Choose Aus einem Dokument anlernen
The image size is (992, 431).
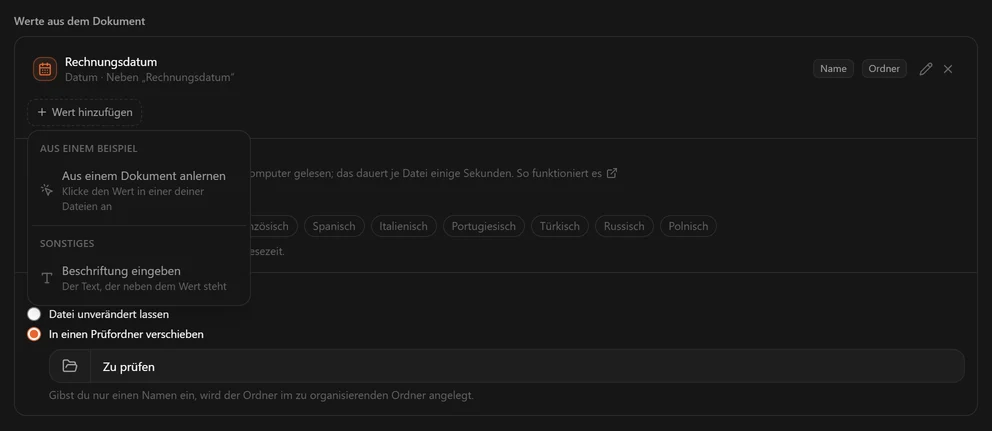[139, 189]
